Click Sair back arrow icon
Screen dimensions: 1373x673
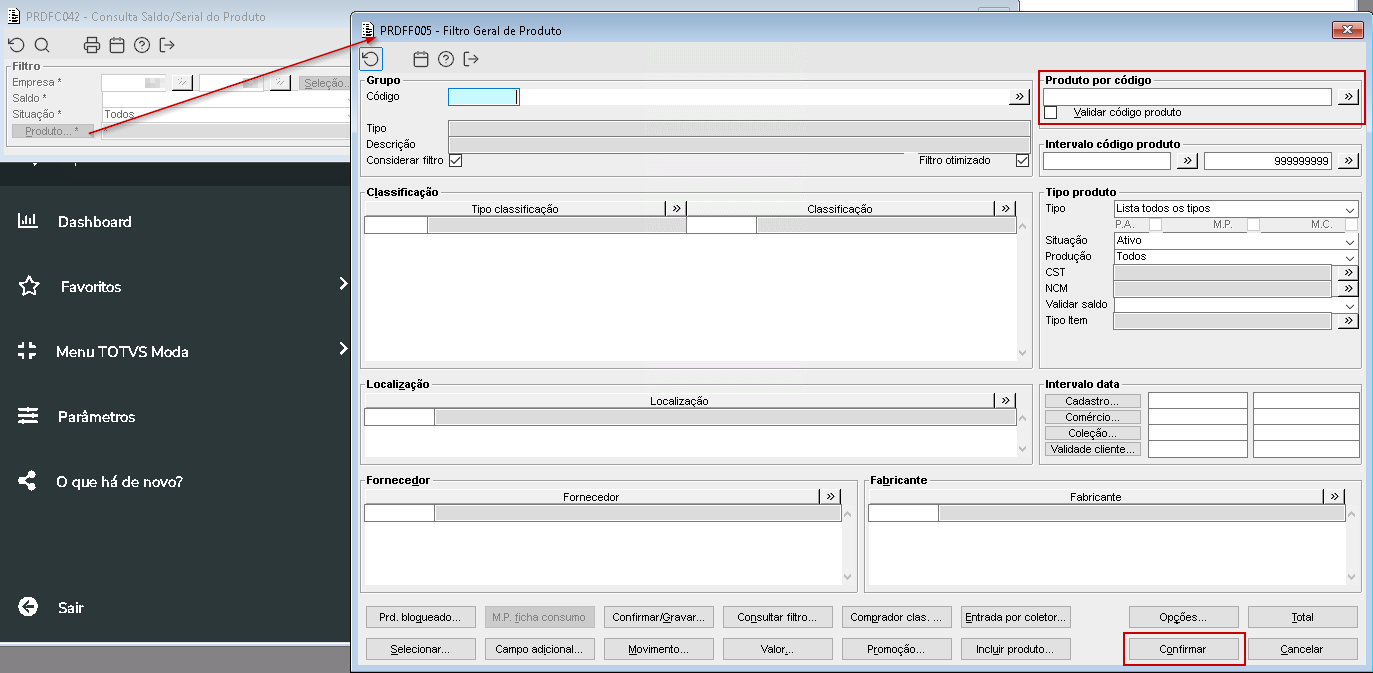pyautogui.click(x=28, y=607)
